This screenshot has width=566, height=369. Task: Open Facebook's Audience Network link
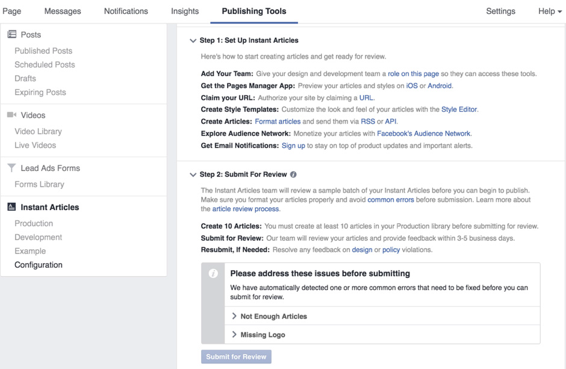pos(424,134)
